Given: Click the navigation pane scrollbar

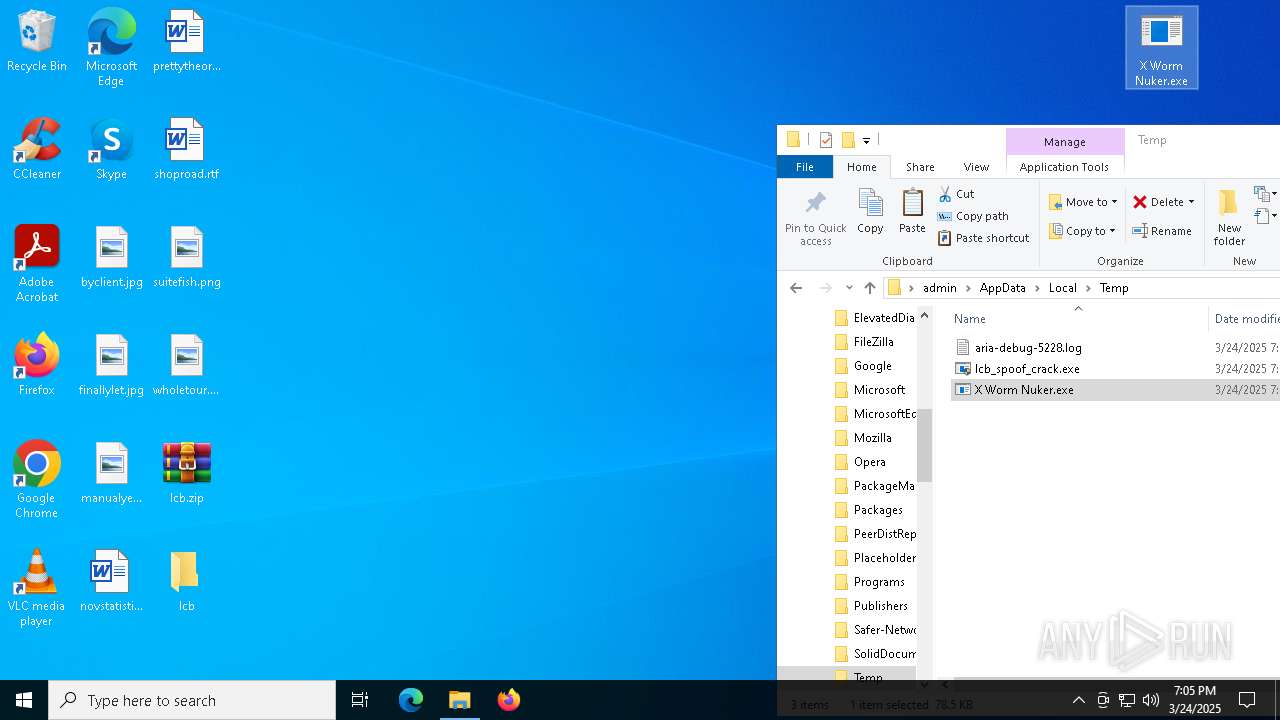Looking at the screenshot, I should pos(924,445).
